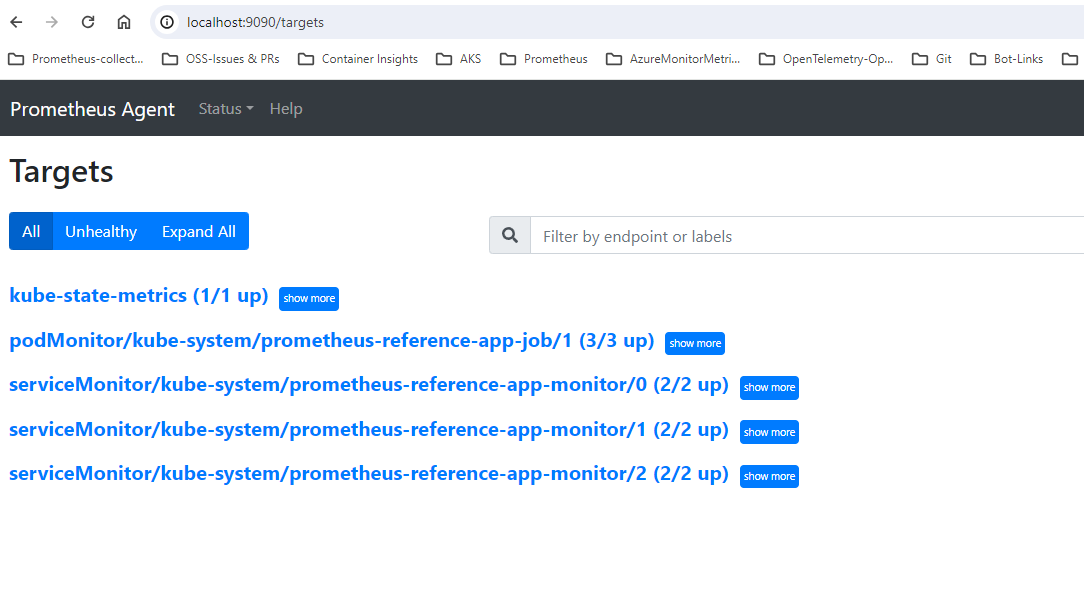This screenshot has height=590, width=1084.
Task: Reload the targets page
Action: 88,22
